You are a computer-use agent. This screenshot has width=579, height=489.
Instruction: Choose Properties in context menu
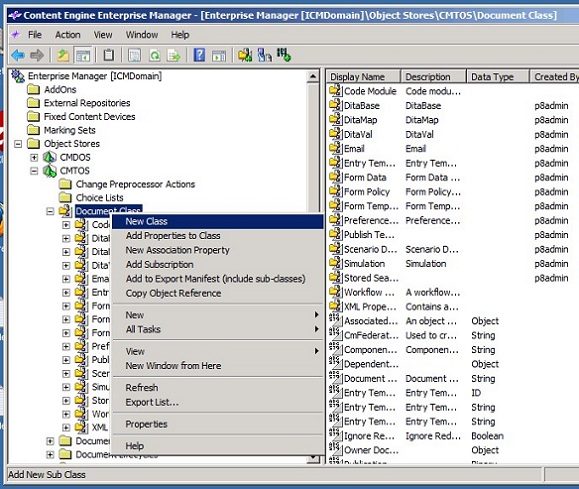(217, 424)
